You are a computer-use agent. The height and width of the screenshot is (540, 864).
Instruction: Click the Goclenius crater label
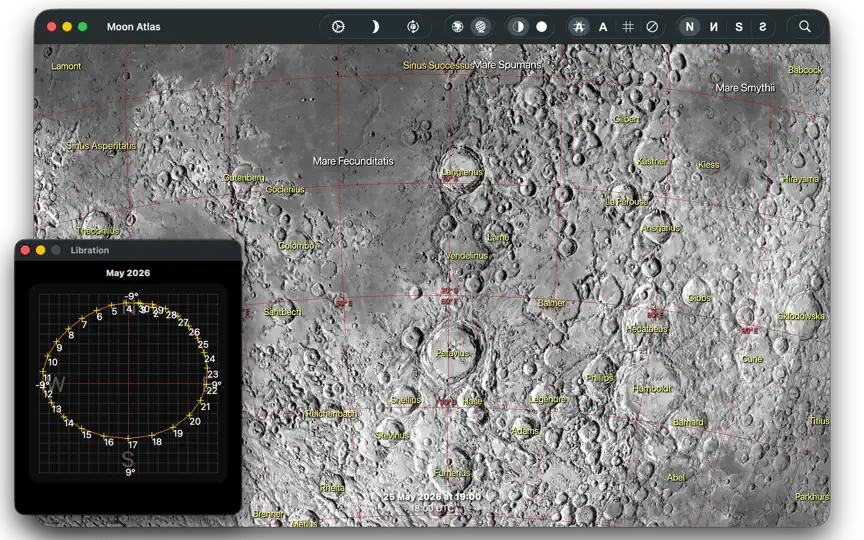285,190
